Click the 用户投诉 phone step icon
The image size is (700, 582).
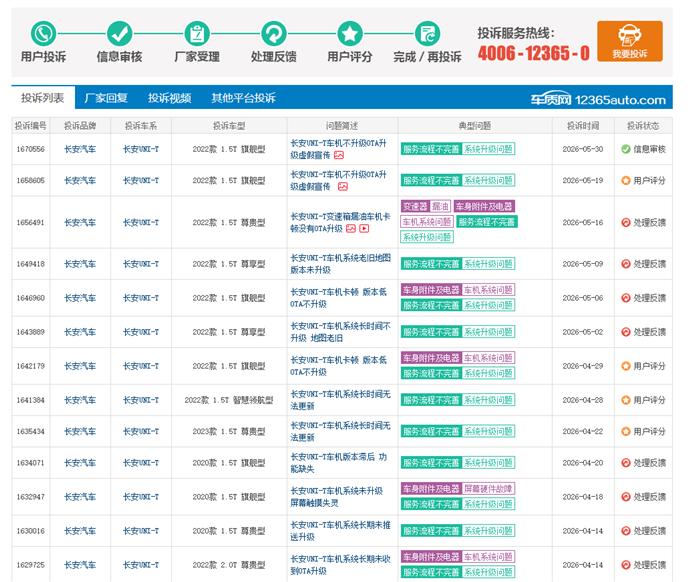point(43,33)
